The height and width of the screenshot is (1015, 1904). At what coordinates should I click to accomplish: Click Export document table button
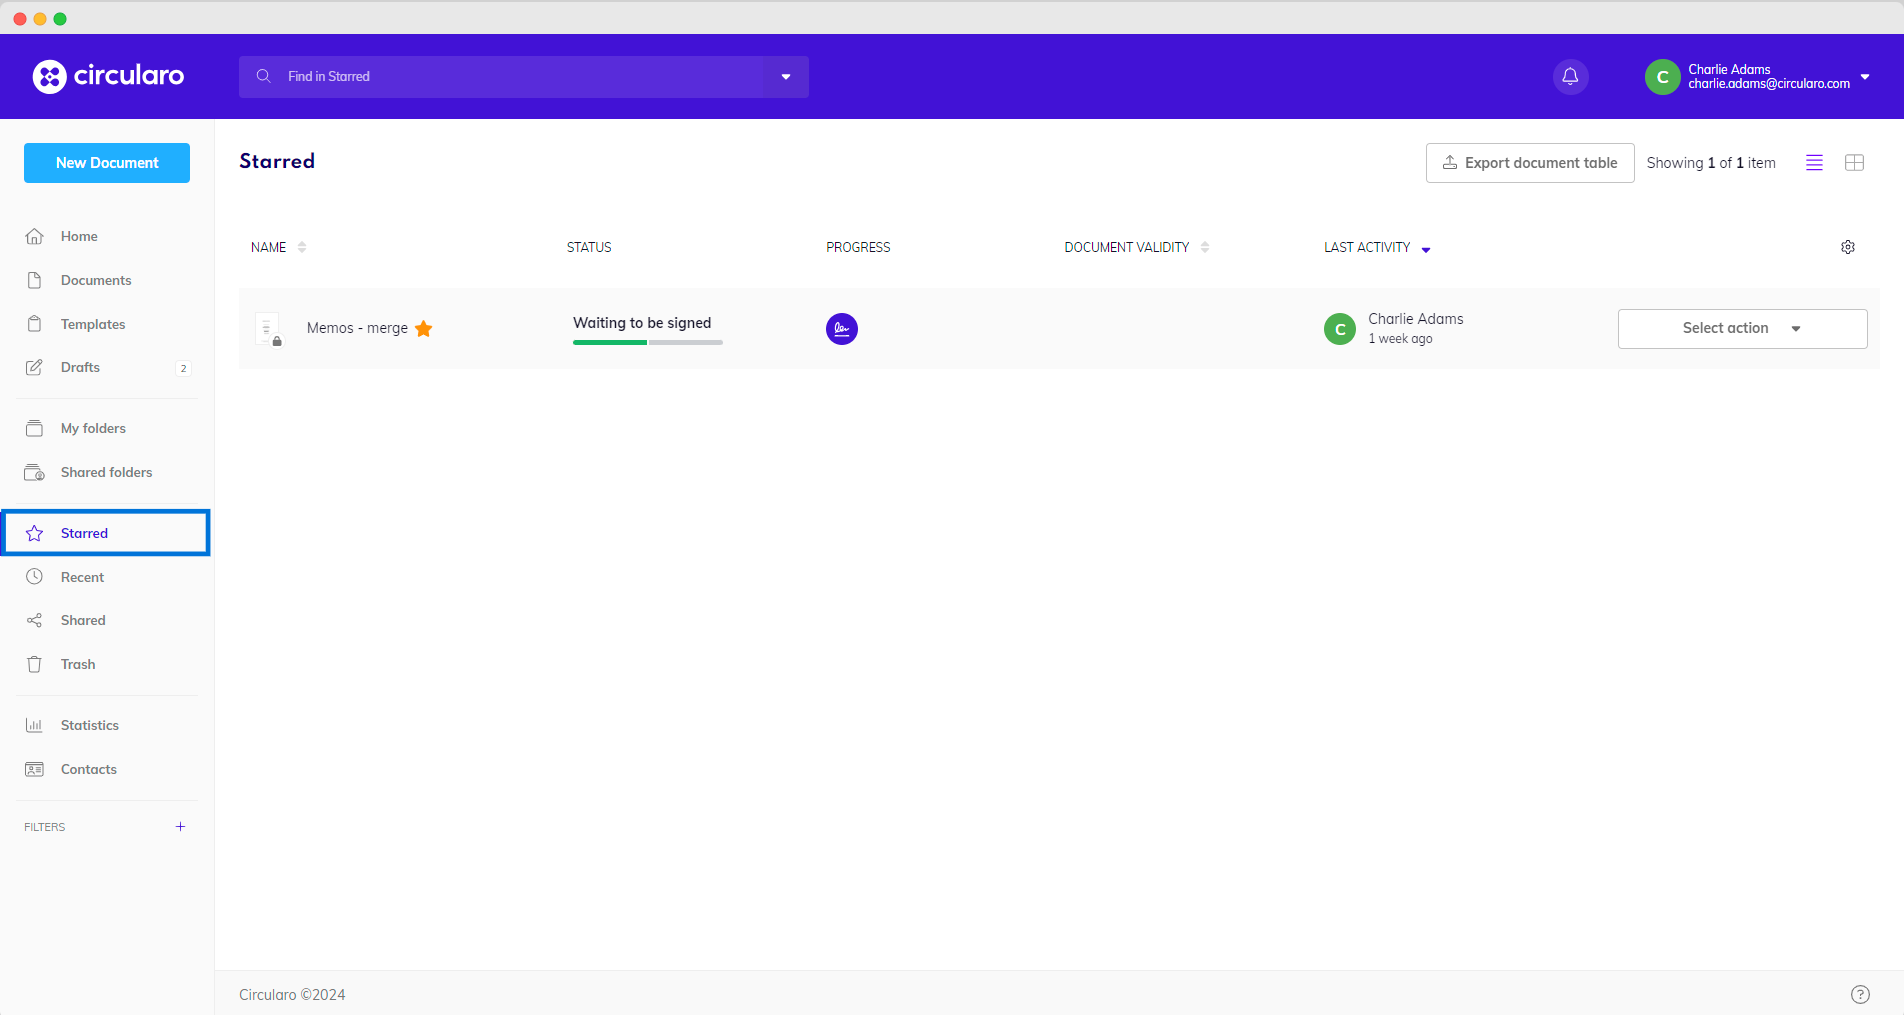coord(1529,163)
